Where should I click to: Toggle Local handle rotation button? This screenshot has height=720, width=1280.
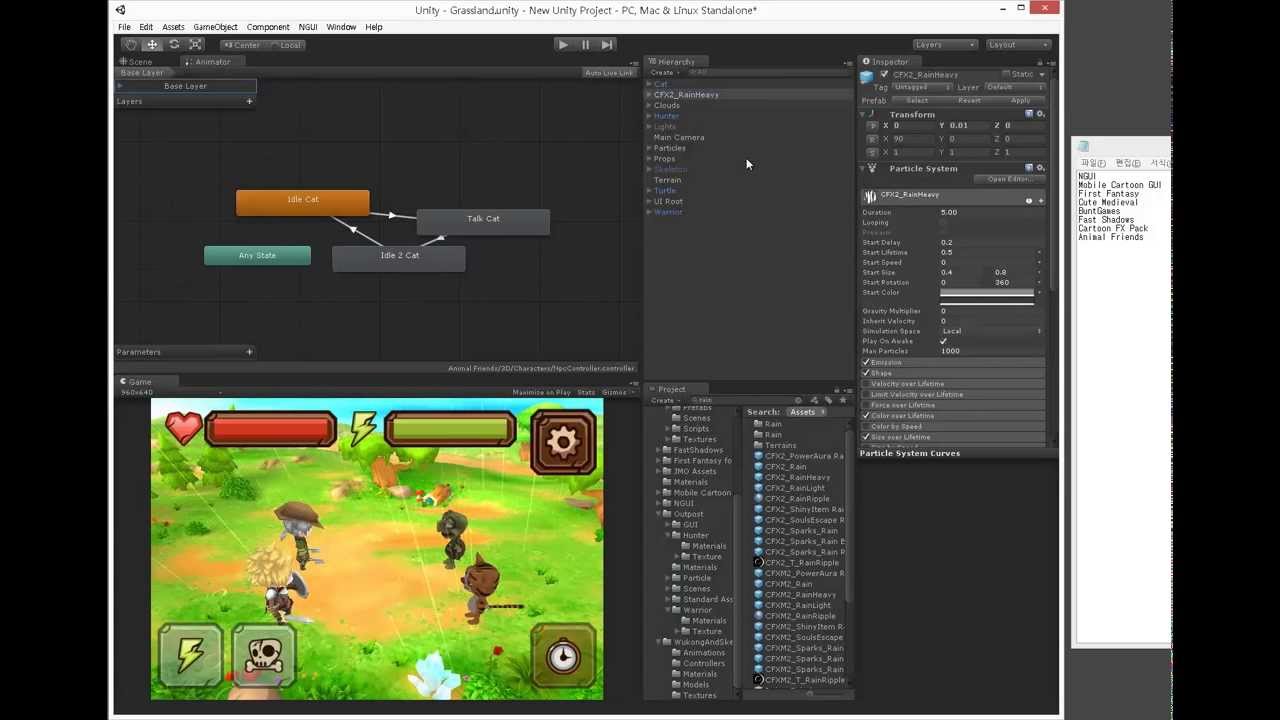[x=286, y=45]
